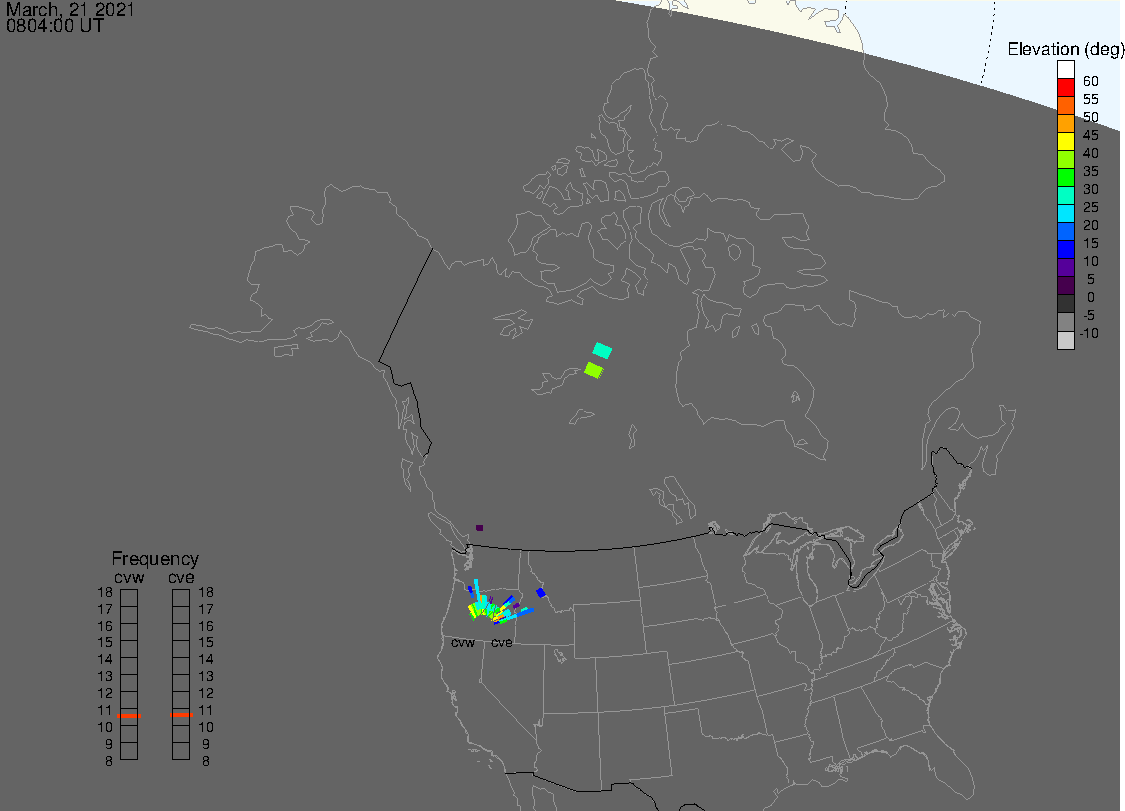Click the 'cve' radar label on the map
This screenshot has width=1125, height=811.
(502, 643)
